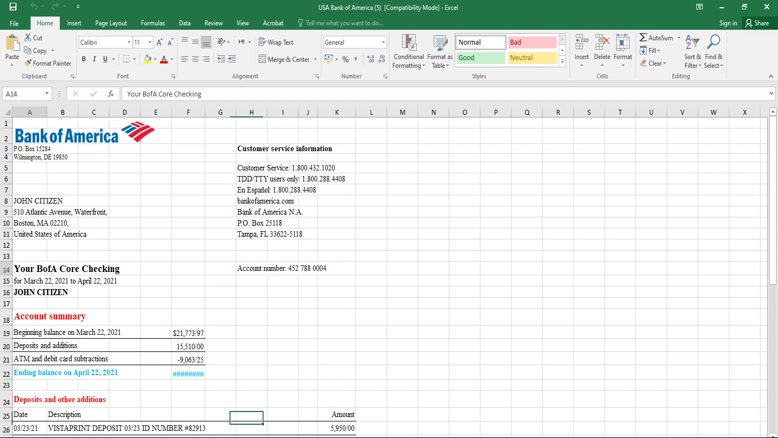Apply the Bad cell style

(532, 42)
